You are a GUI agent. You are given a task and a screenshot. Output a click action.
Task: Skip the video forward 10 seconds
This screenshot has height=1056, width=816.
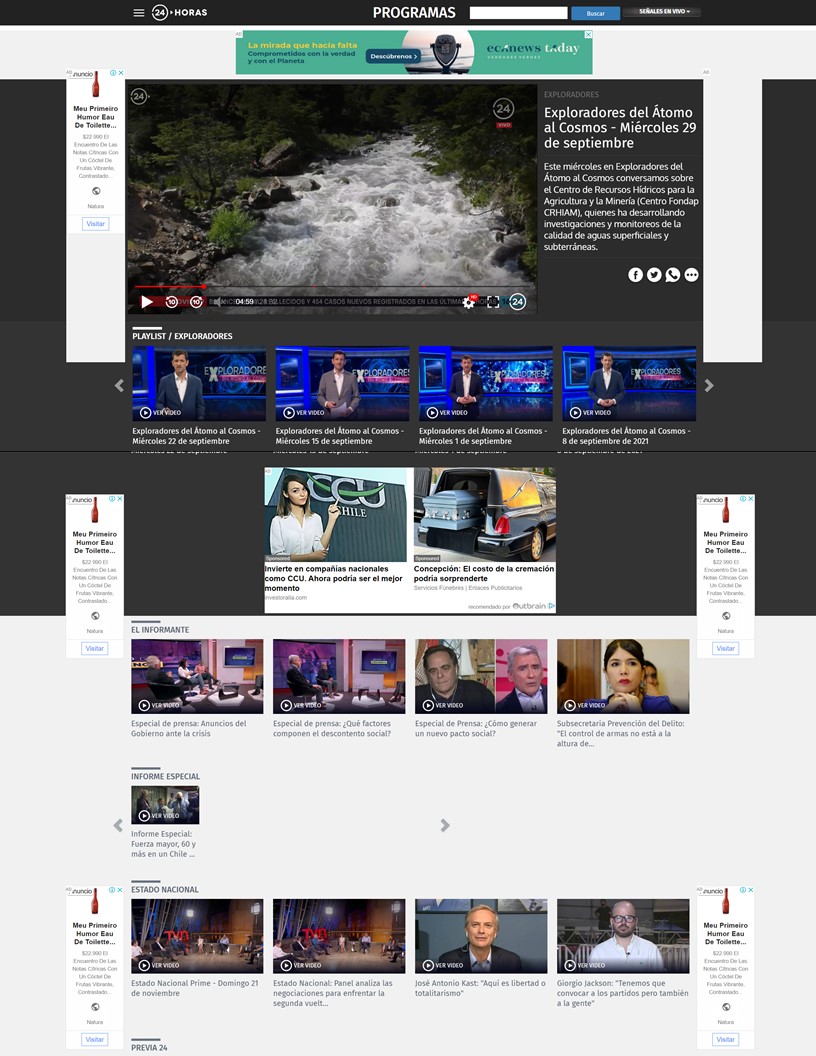pos(196,302)
